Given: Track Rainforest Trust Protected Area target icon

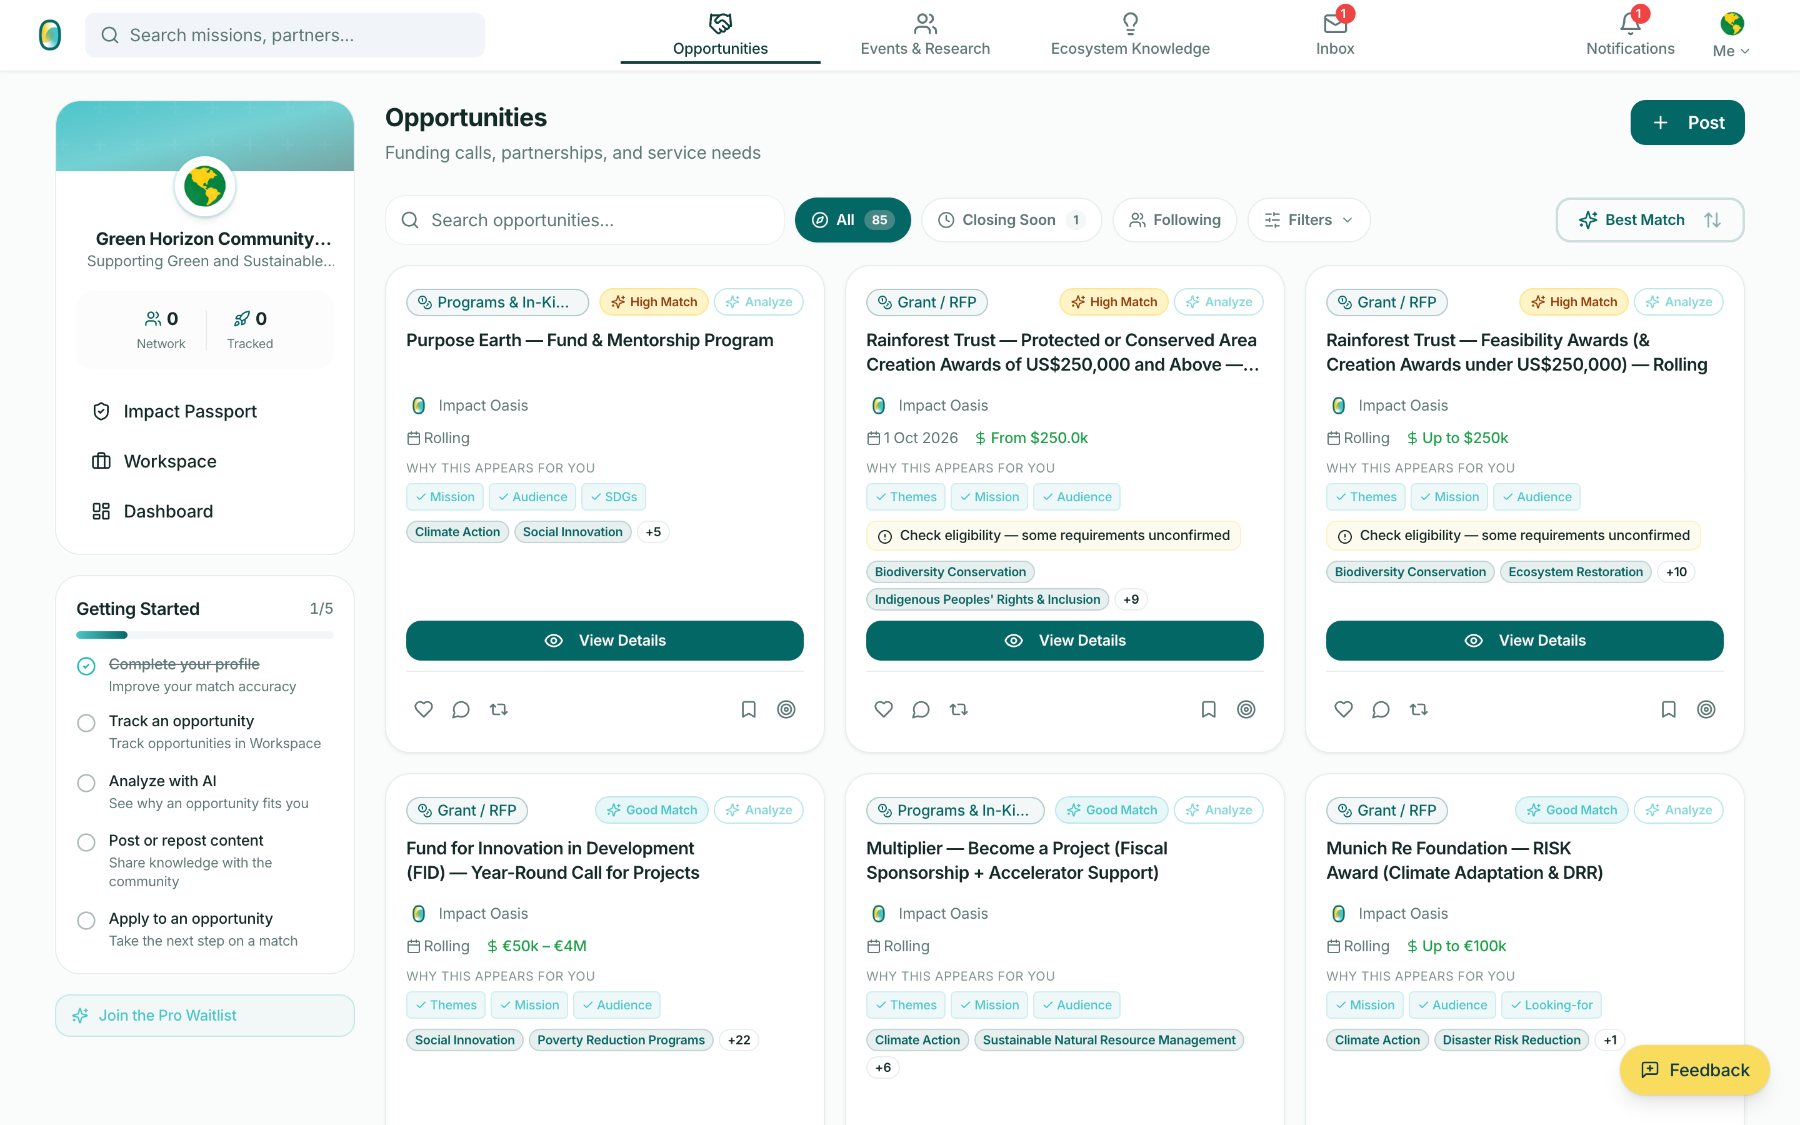Looking at the screenshot, I should coord(1247,709).
